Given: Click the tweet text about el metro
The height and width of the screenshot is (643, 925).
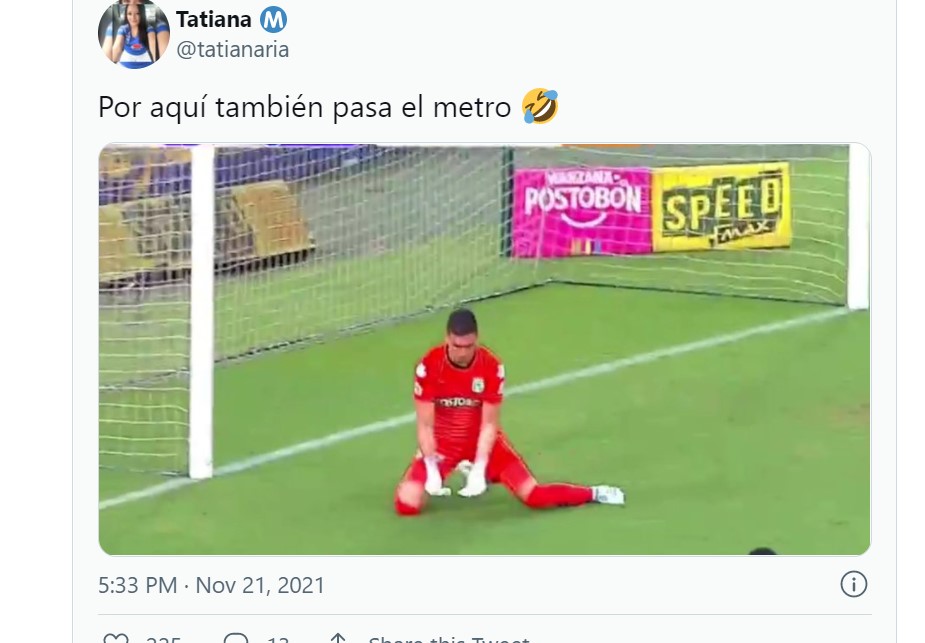Looking at the screenshot, I should coord(304,107).
